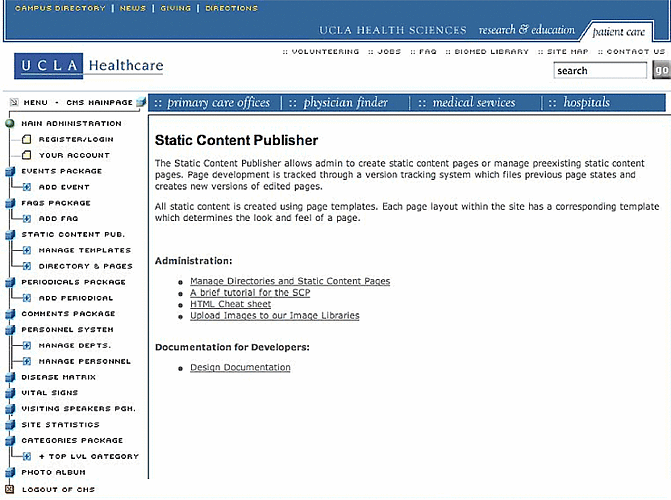671x500 pixels.
Task: Click the cube icon beside Vital Signs
Action: pos(10,393)
